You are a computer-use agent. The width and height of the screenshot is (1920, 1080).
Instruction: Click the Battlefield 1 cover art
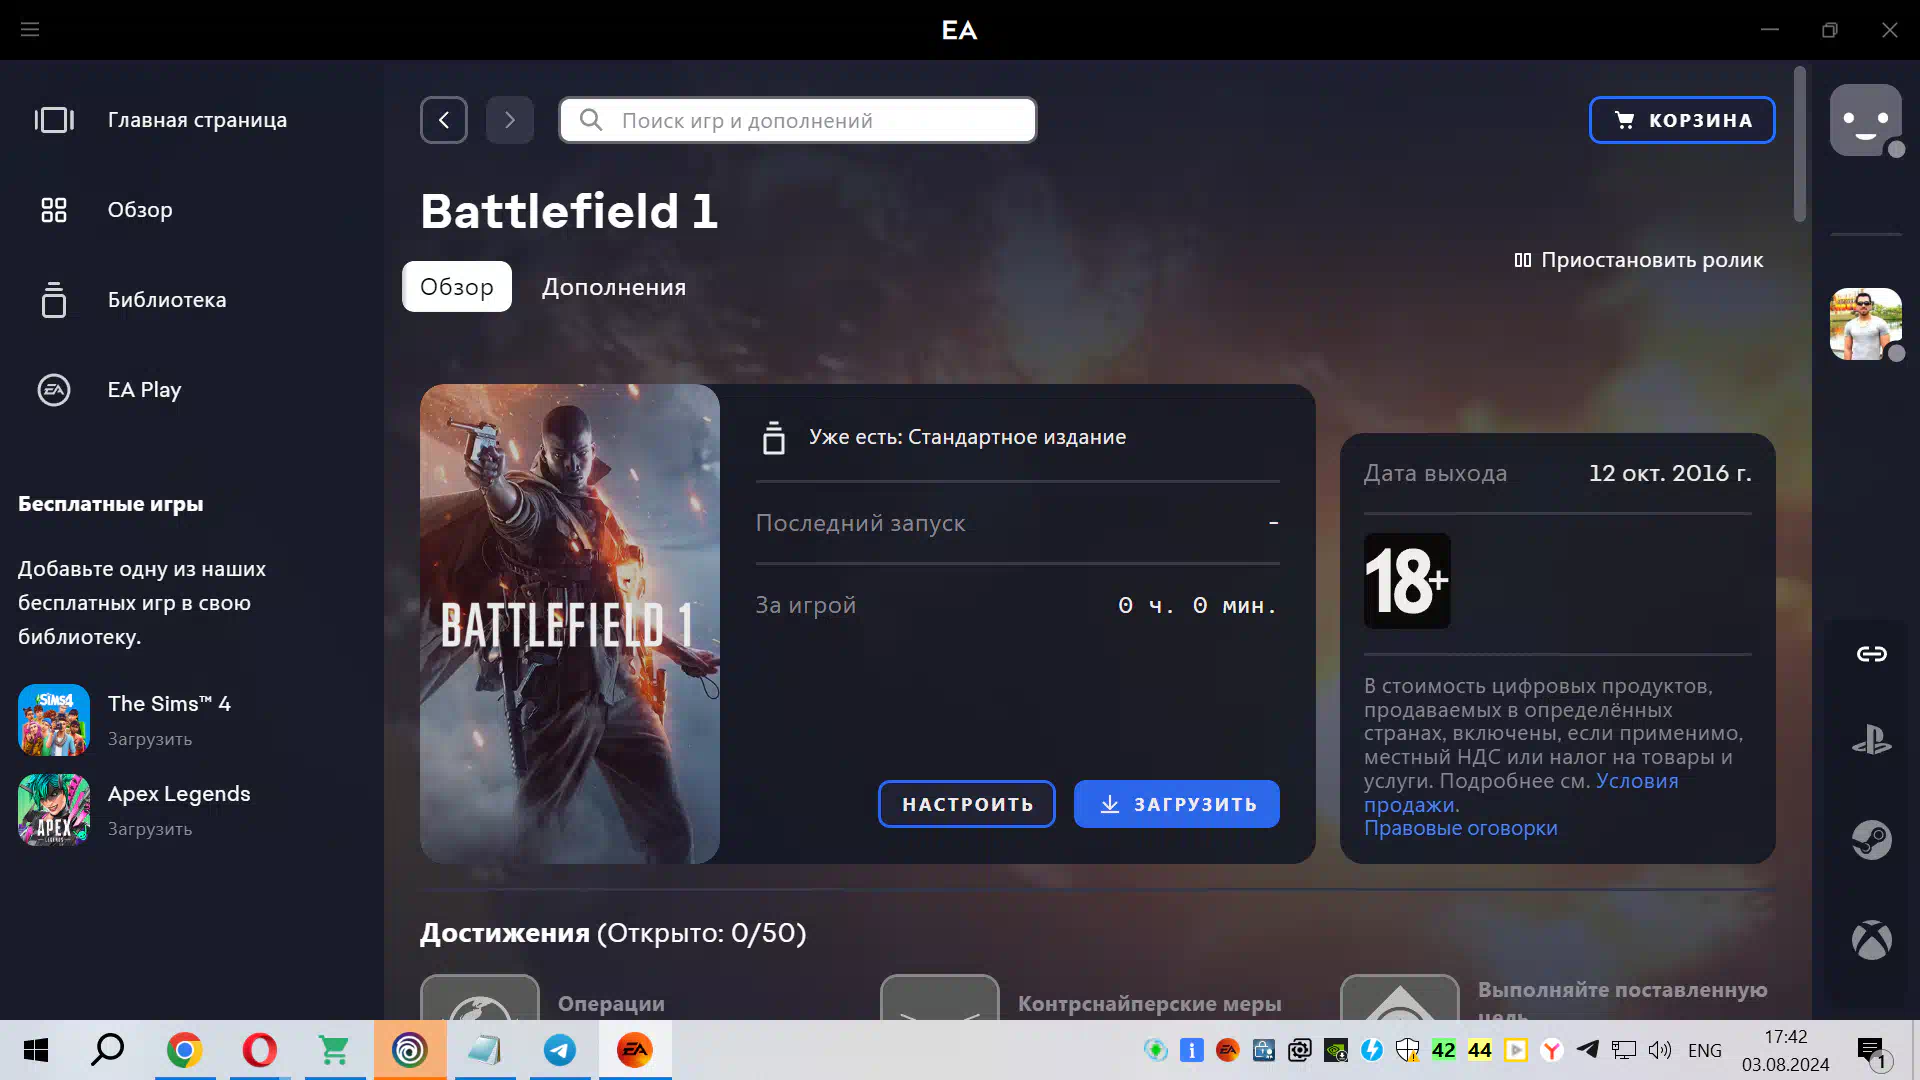pyautogui.click(x=570, y=624)
